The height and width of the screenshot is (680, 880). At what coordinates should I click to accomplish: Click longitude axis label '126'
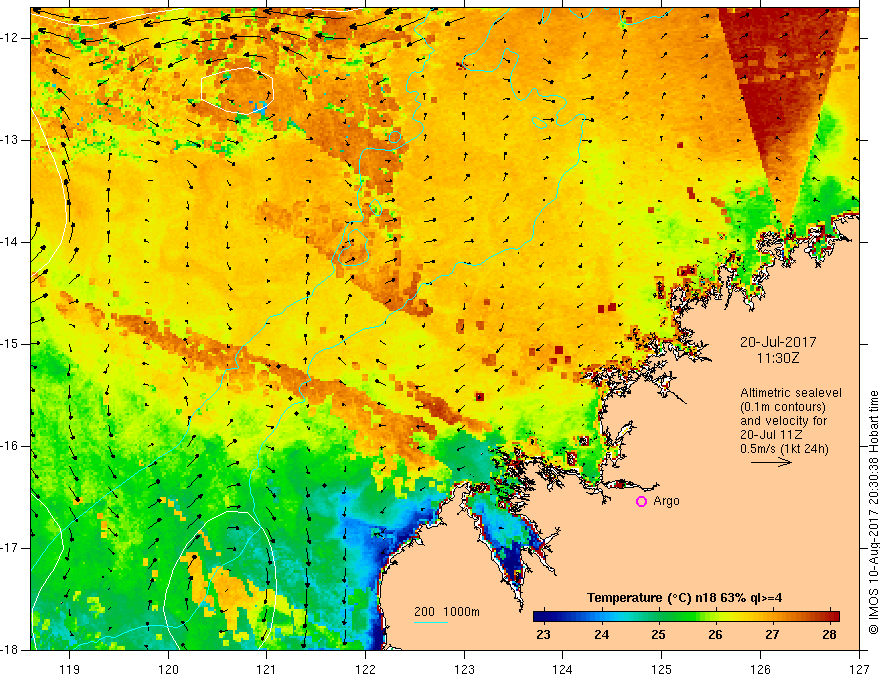[760, 669]
